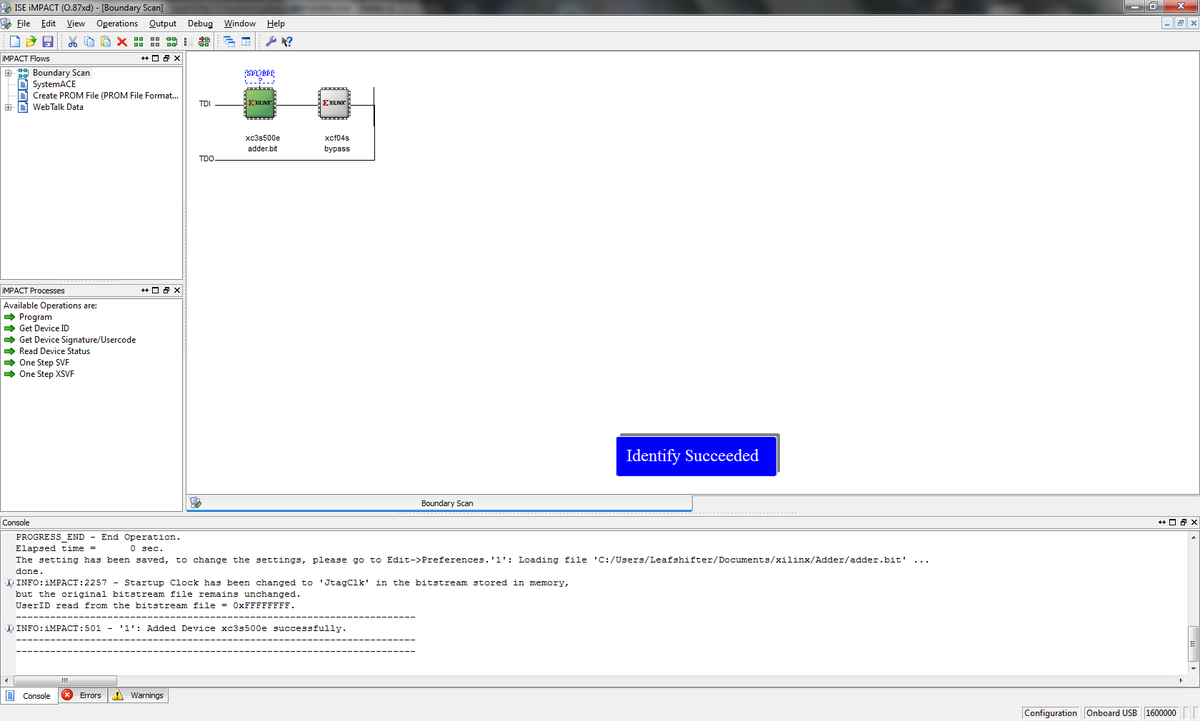This screenshot has height=721, width=1200.
Task: Run Get Device ID operation
Action: tap(44, 328)
